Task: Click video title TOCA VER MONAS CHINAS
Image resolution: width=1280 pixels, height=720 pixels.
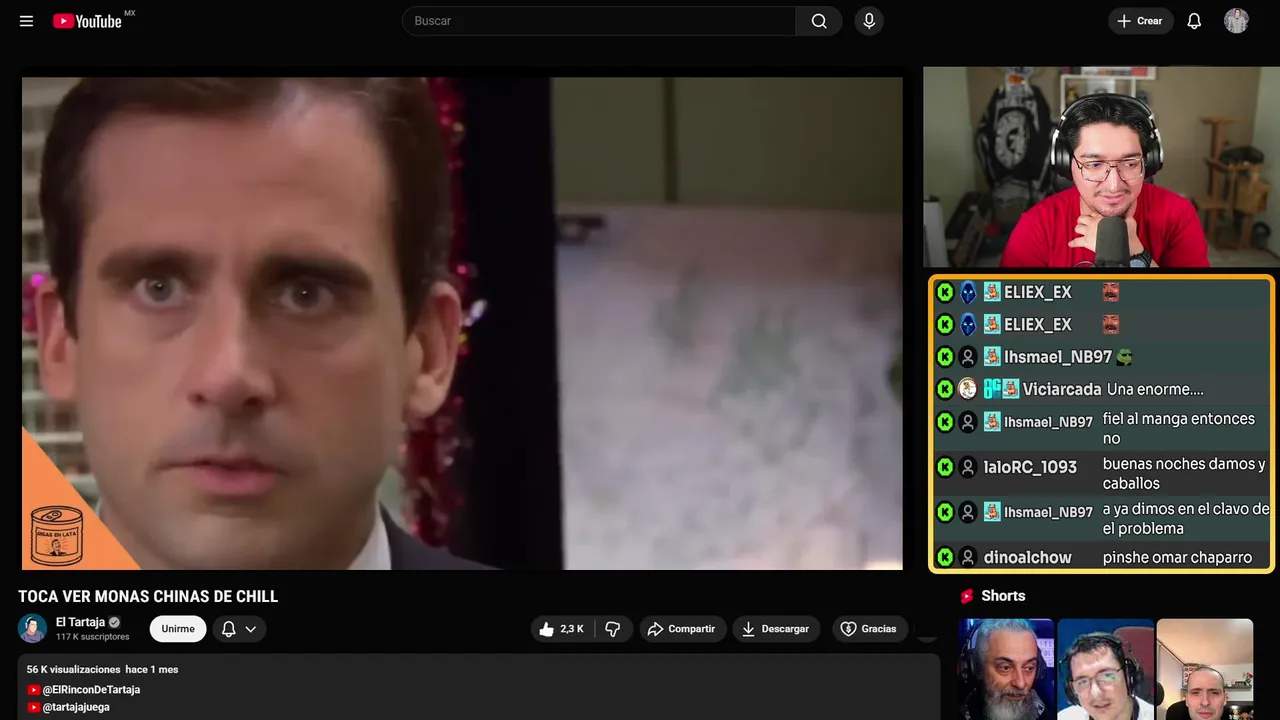Action: pyautogui.click(x=148, y=596)
